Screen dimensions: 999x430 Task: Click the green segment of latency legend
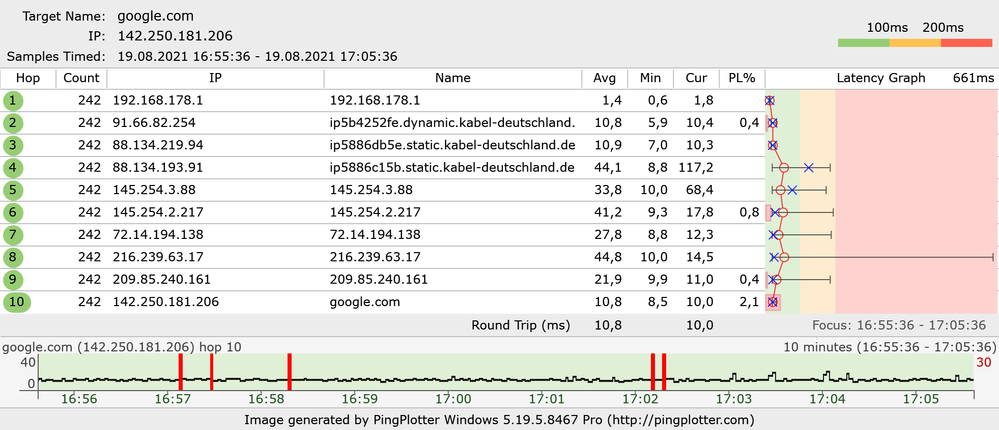[x=863, y=43]
